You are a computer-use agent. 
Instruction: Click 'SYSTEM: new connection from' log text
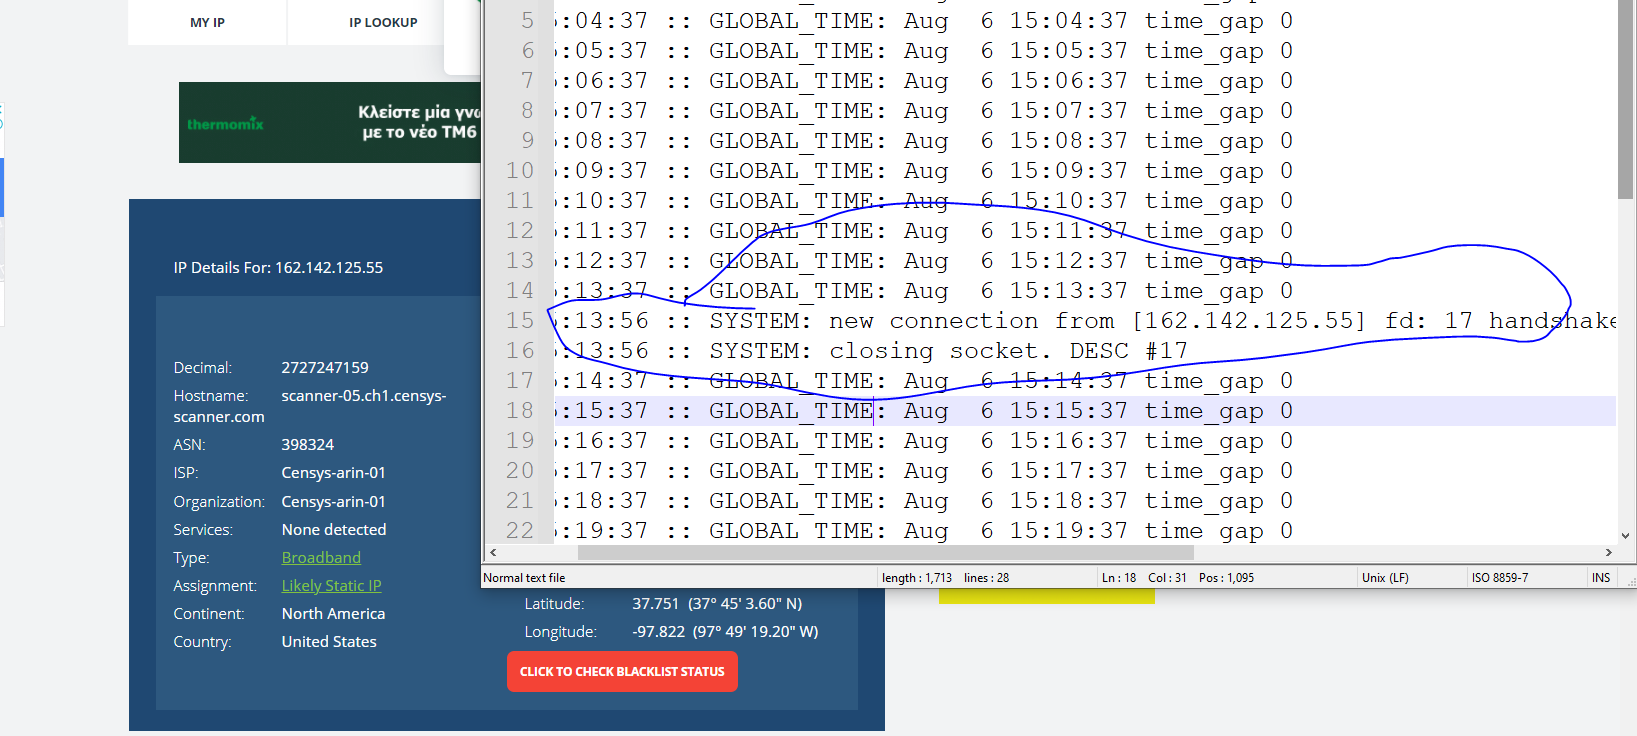point(912,321)
